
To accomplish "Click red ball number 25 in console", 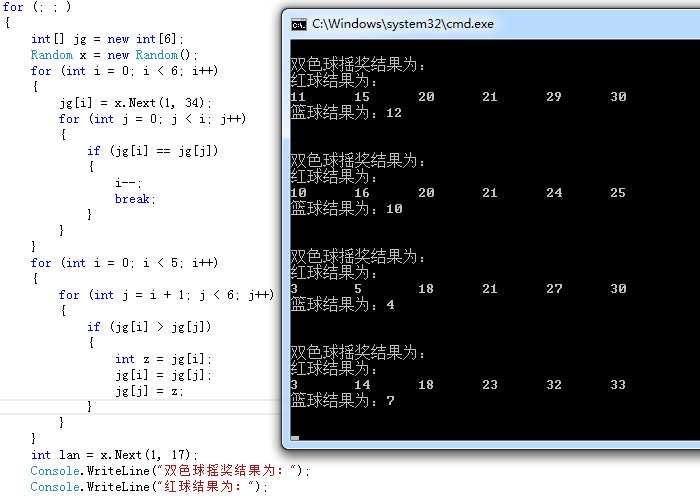I will coord(618,193).
